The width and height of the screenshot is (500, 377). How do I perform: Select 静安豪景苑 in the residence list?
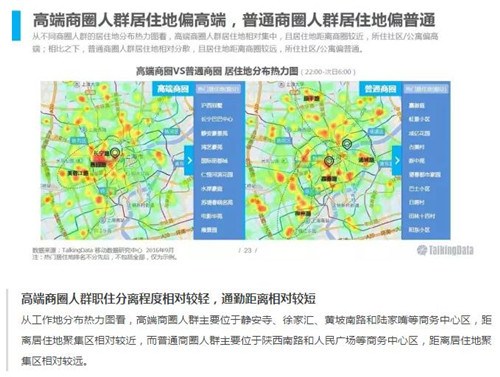[x=214, y=133]
